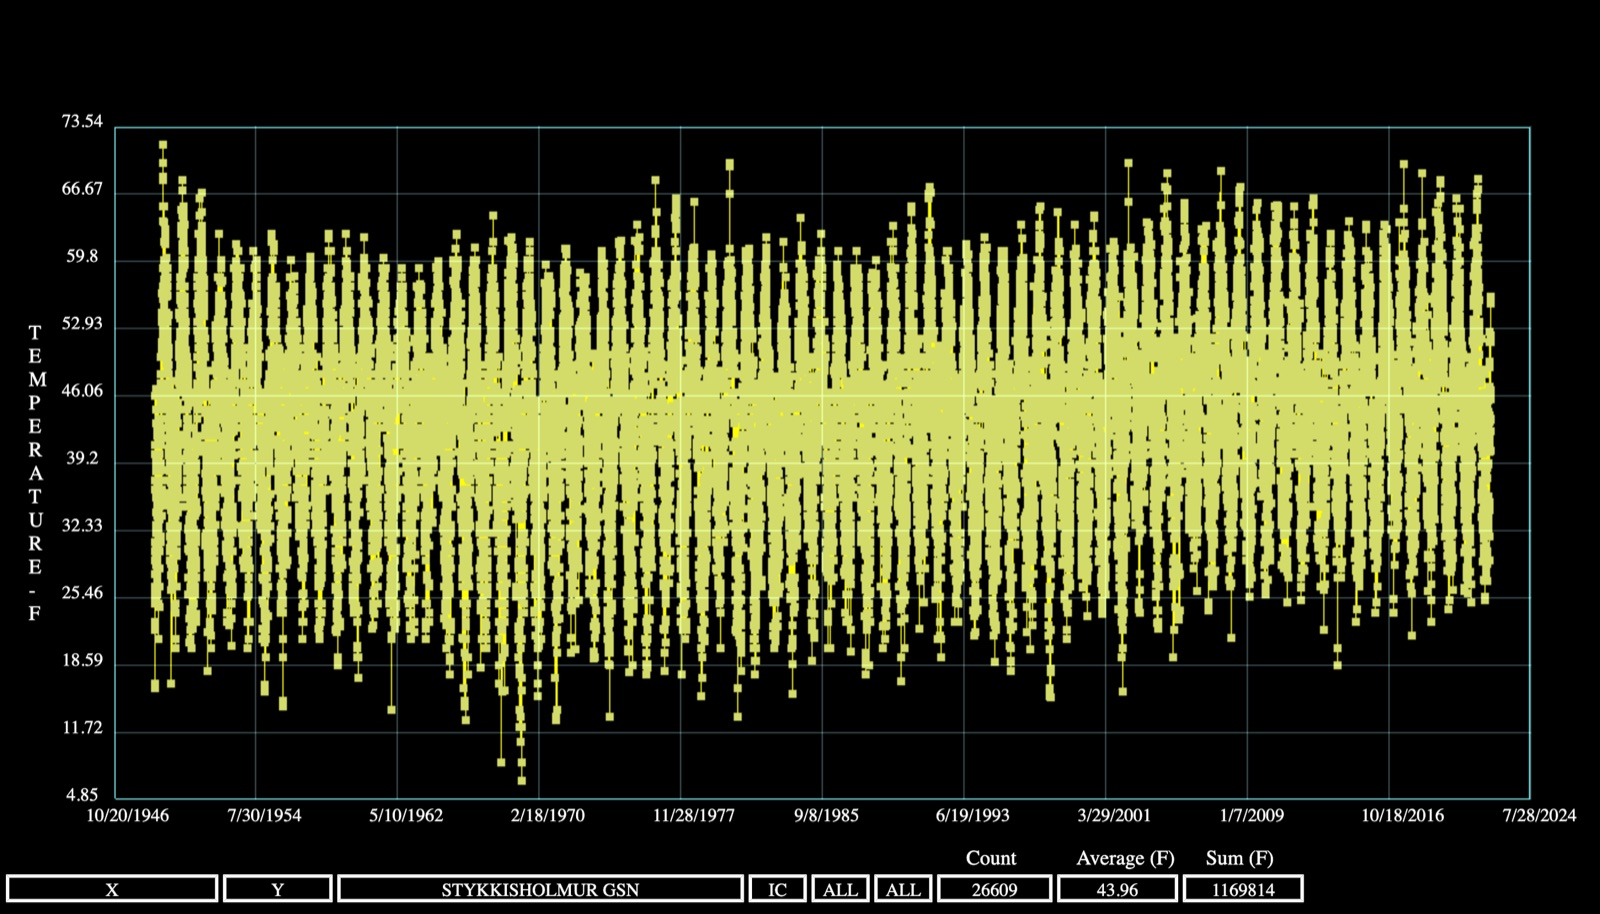Screen dimensions: 1600x914
Task: Click the first ALL filter box
Action: point(840,889)
